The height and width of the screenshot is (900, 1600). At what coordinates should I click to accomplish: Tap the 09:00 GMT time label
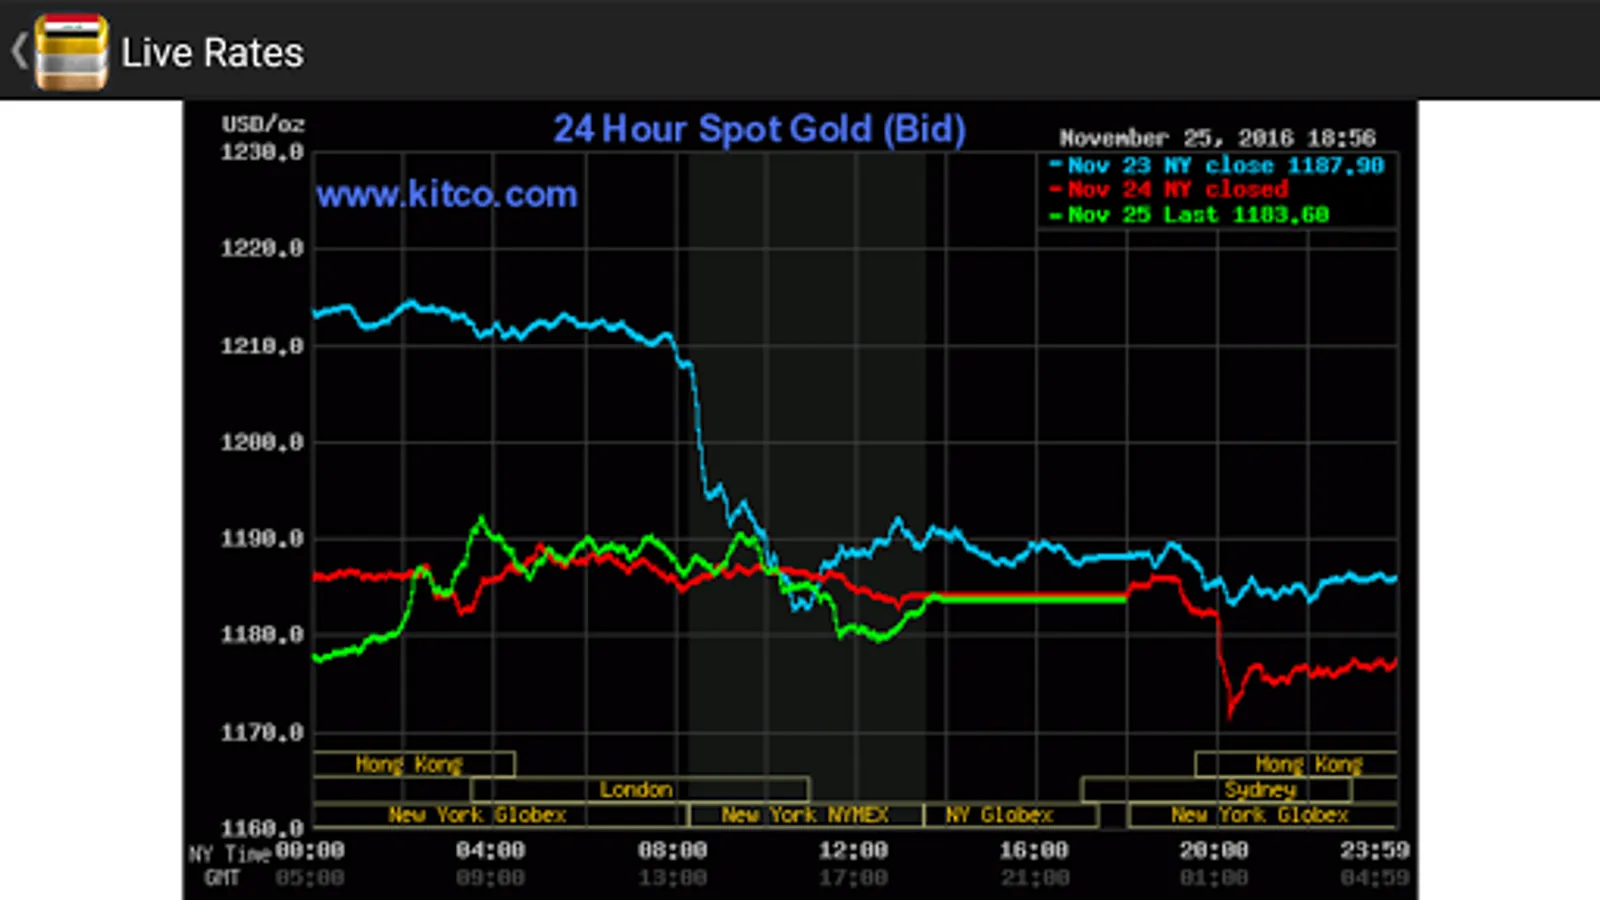point(490,878)
